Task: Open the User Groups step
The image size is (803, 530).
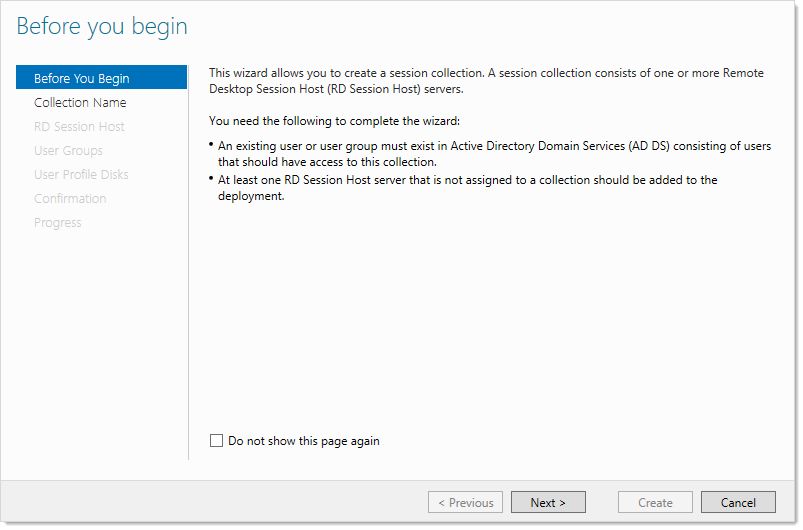Action: [68, 151]
